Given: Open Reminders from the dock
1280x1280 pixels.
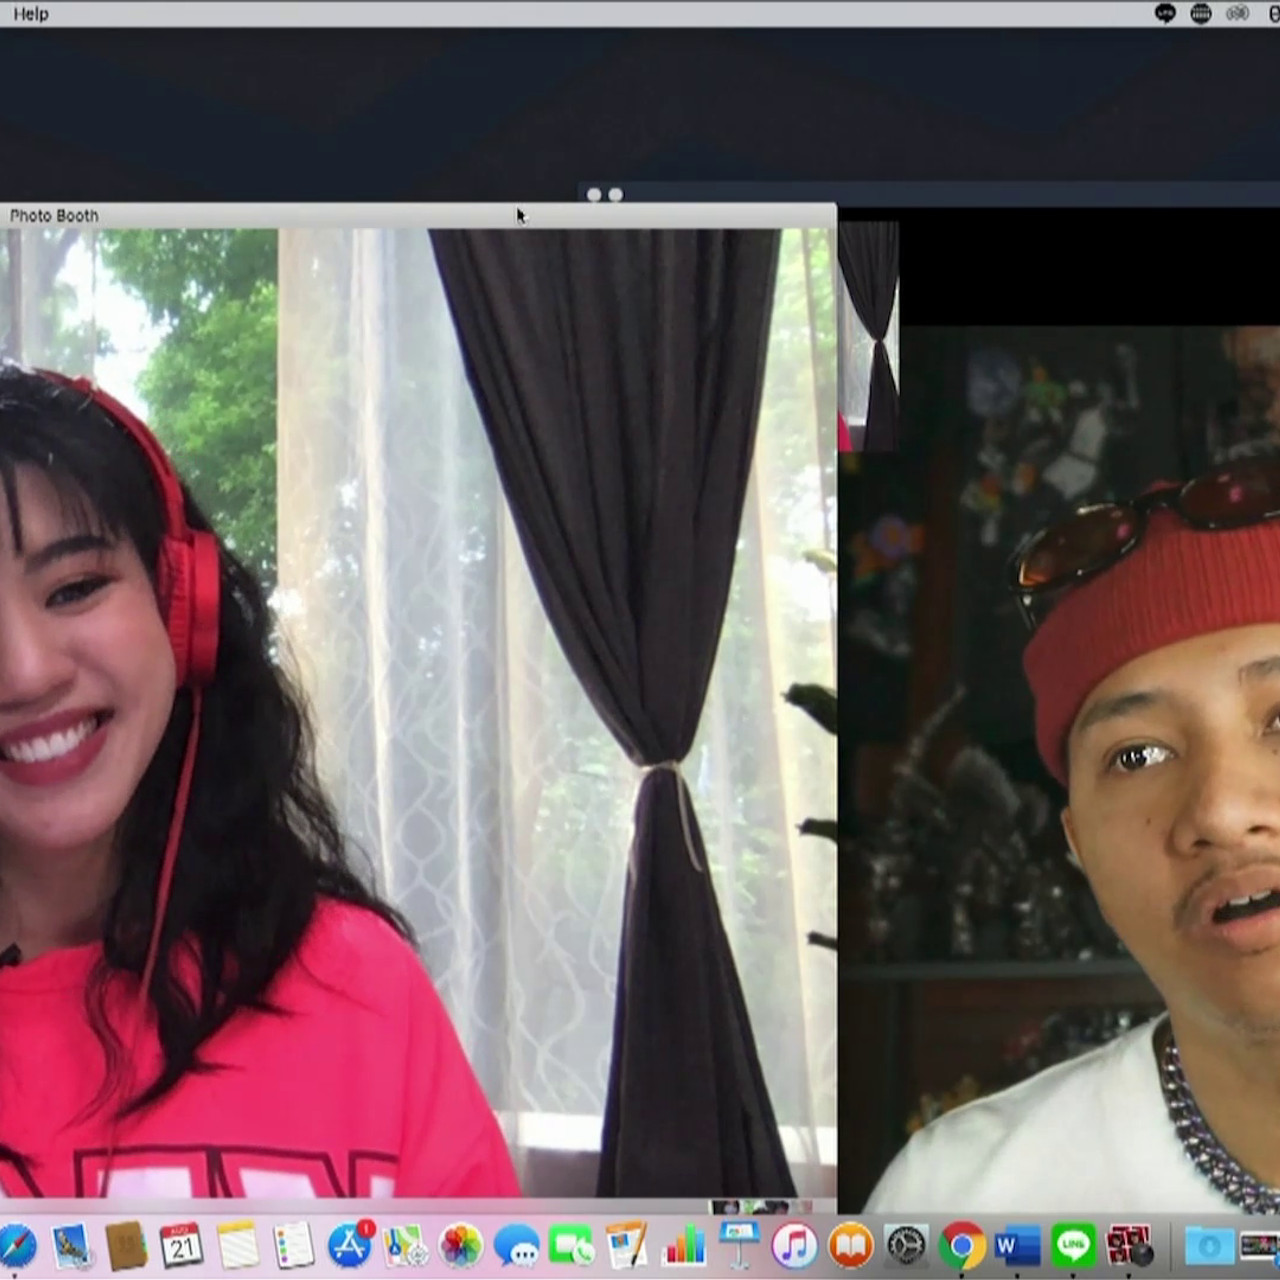Looking at the screenshot, I should pos(294,1246).
